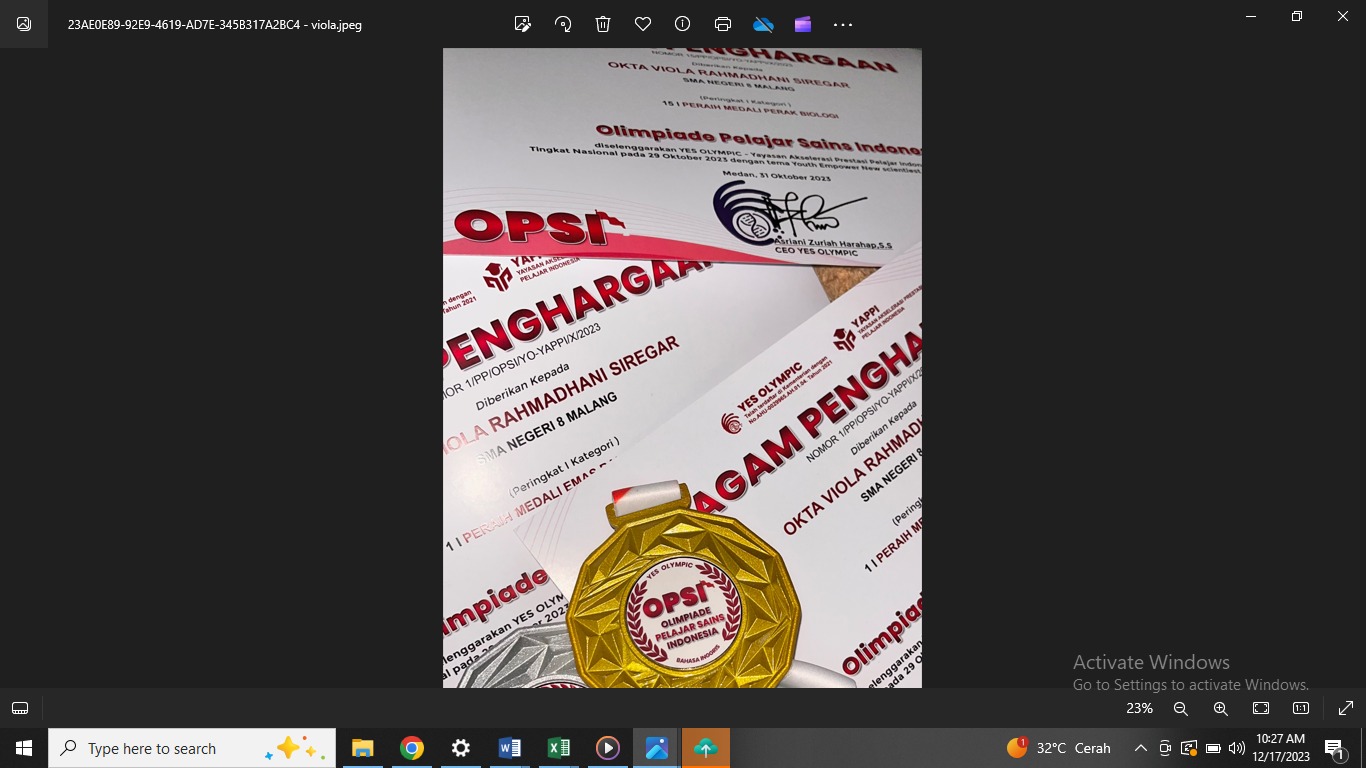Open Settings gear in taskbar
Screen dimensions: 1366x768
460,748
